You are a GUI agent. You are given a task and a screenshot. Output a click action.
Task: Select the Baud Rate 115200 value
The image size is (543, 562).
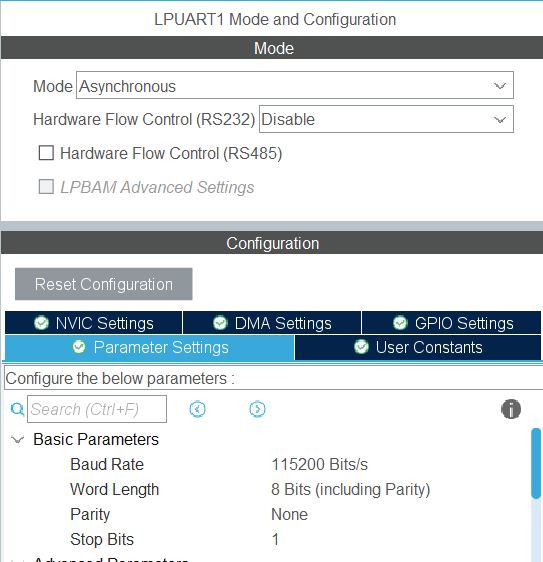coord(319,464)
